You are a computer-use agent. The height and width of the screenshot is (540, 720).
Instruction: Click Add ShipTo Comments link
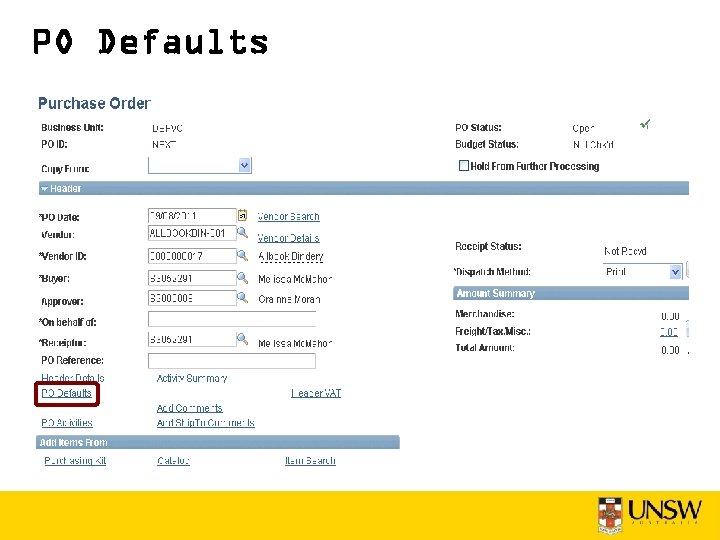point(205,422)
